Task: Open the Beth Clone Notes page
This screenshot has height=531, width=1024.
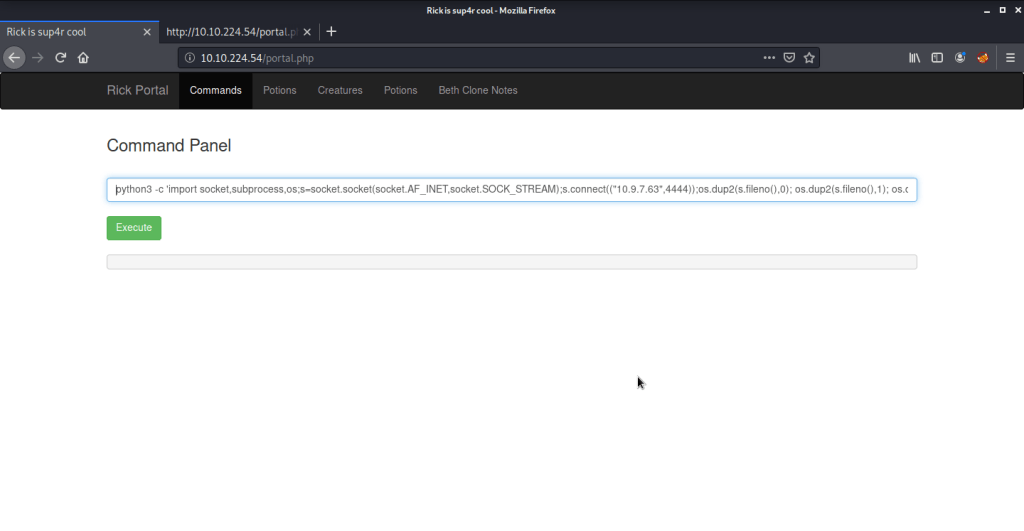Action: (x=478, y=90)
